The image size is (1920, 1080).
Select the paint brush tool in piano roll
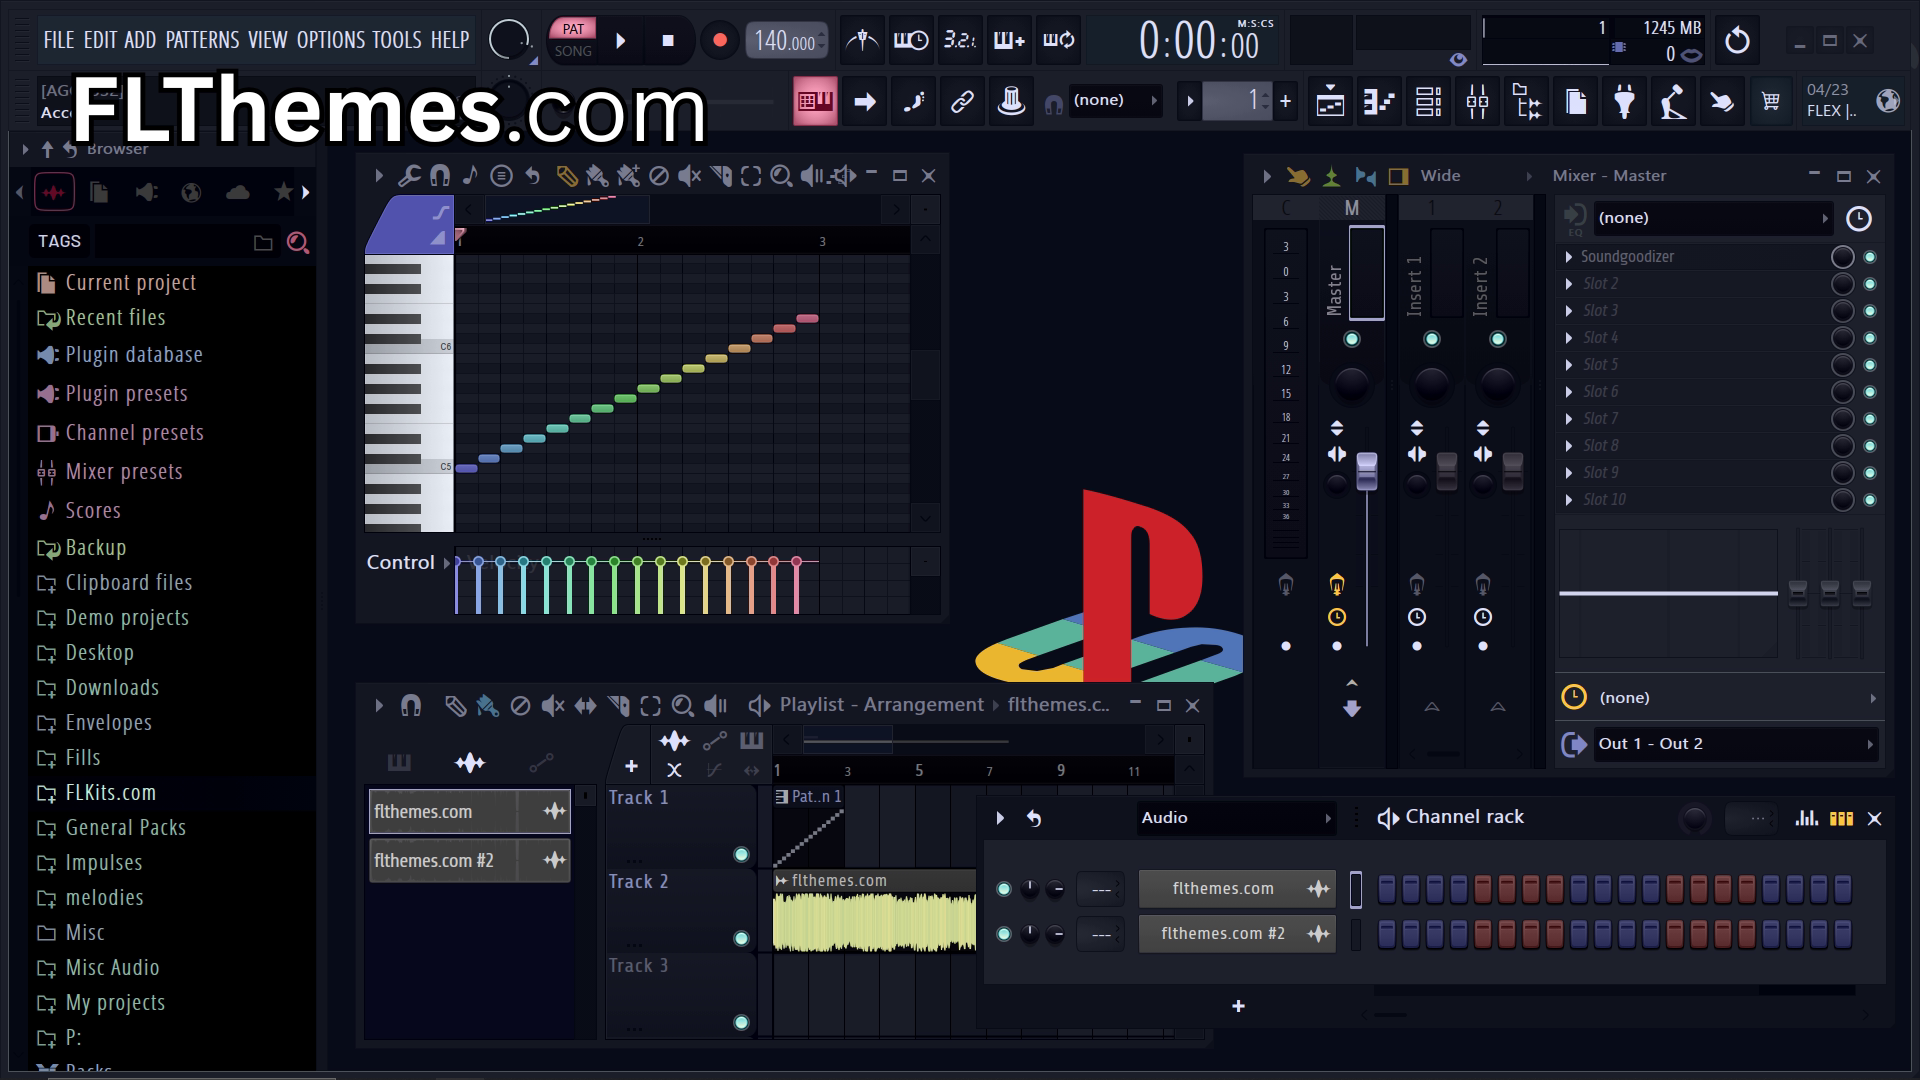pos(597,176)
